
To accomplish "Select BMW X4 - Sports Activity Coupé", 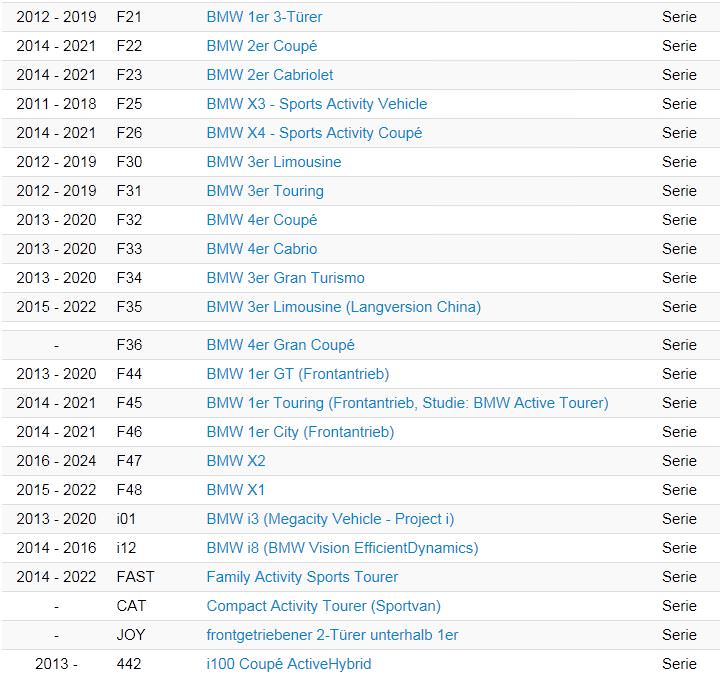I will click(314, 133).
